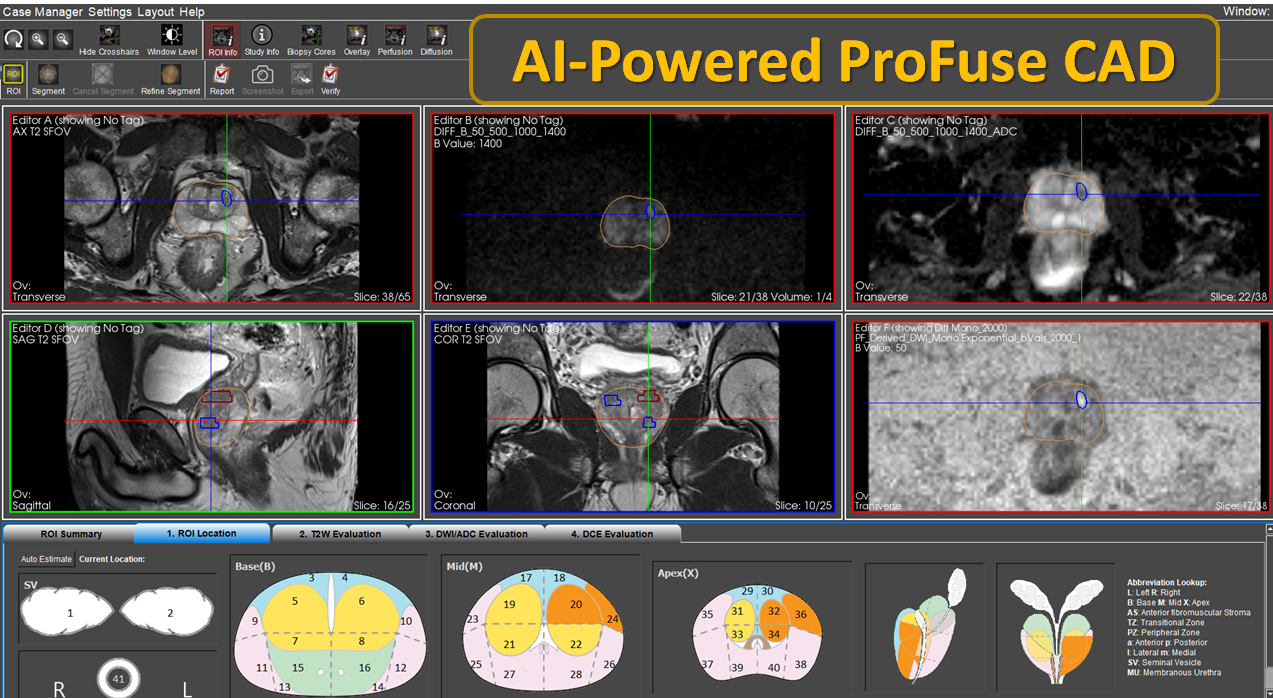The image size is (1273, 698).
Task: Open the Settings menu
Action: click(x=110, y=12)
